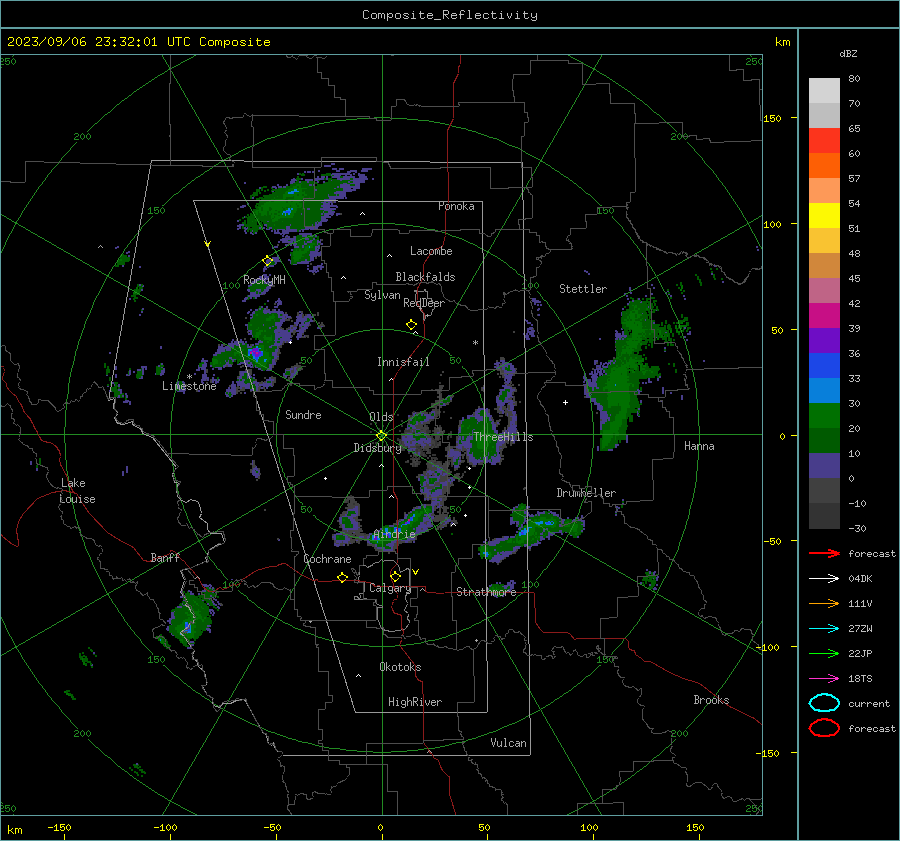Screen dimensions: 900x841
Task: Select the Lacombe map label
Action: click(431, 251)
